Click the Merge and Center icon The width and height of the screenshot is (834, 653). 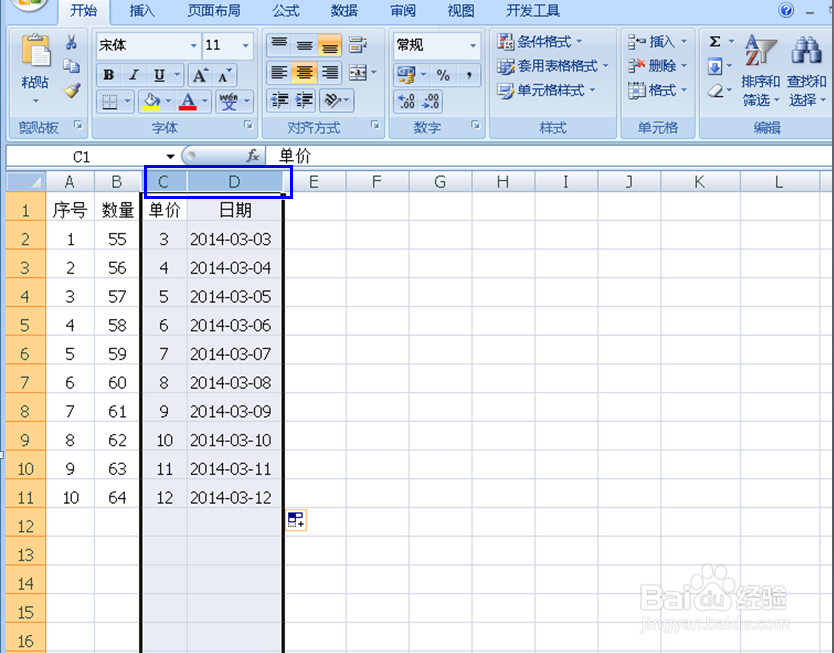click(x=358, y=73)
